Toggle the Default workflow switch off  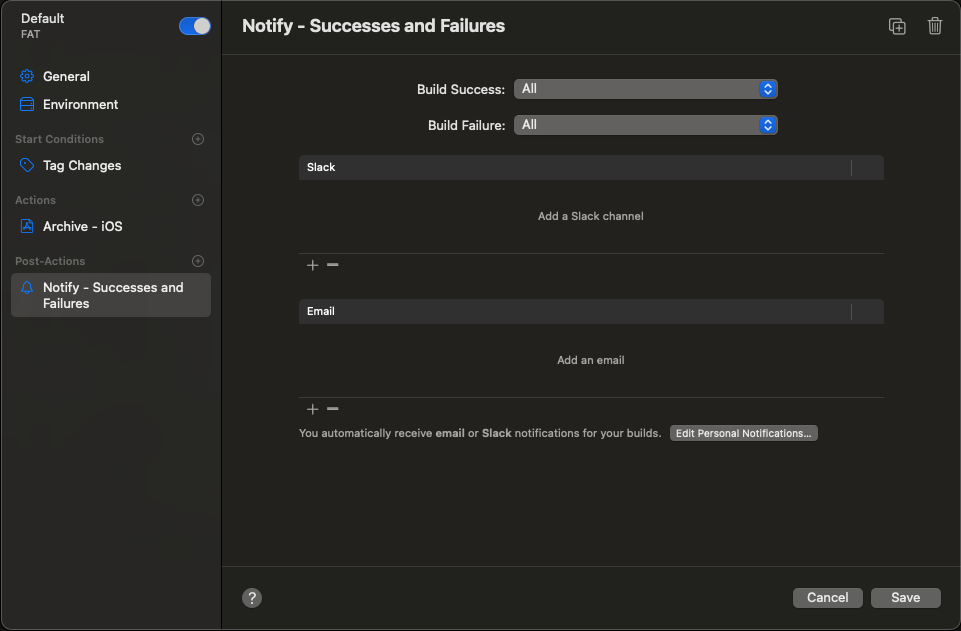(x=195, y=26)
